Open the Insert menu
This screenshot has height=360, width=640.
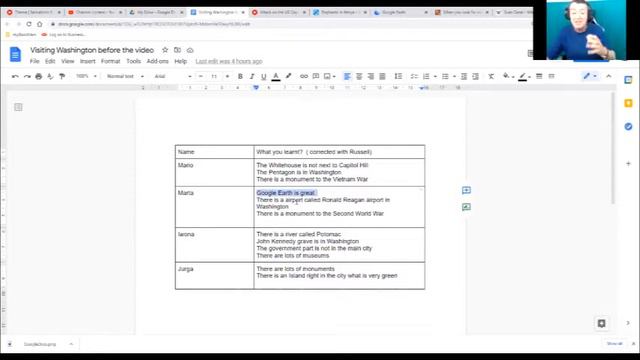[x=87, y=61]
